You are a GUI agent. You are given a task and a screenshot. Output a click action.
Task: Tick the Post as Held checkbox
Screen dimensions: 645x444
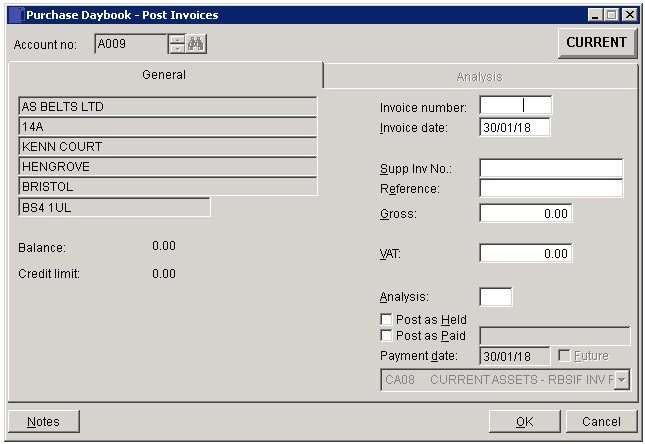[386, 320]
